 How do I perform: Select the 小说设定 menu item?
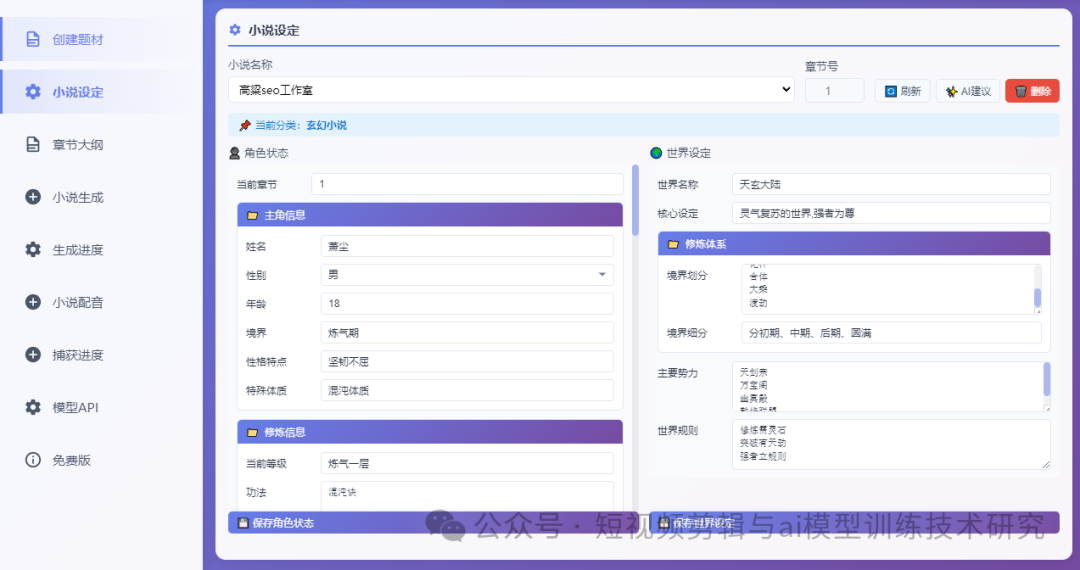102,92
